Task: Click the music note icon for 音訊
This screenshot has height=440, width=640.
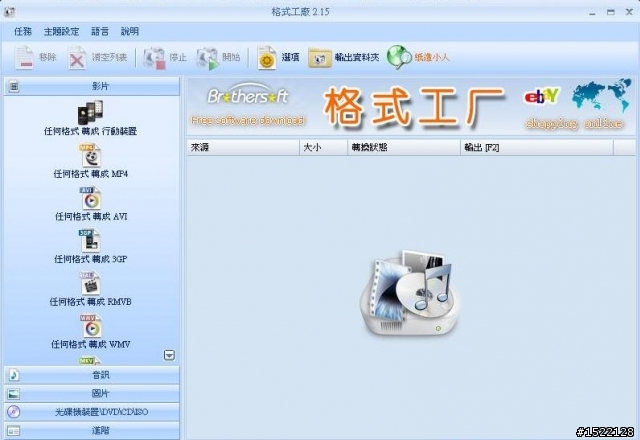Action: click(14, 375)
